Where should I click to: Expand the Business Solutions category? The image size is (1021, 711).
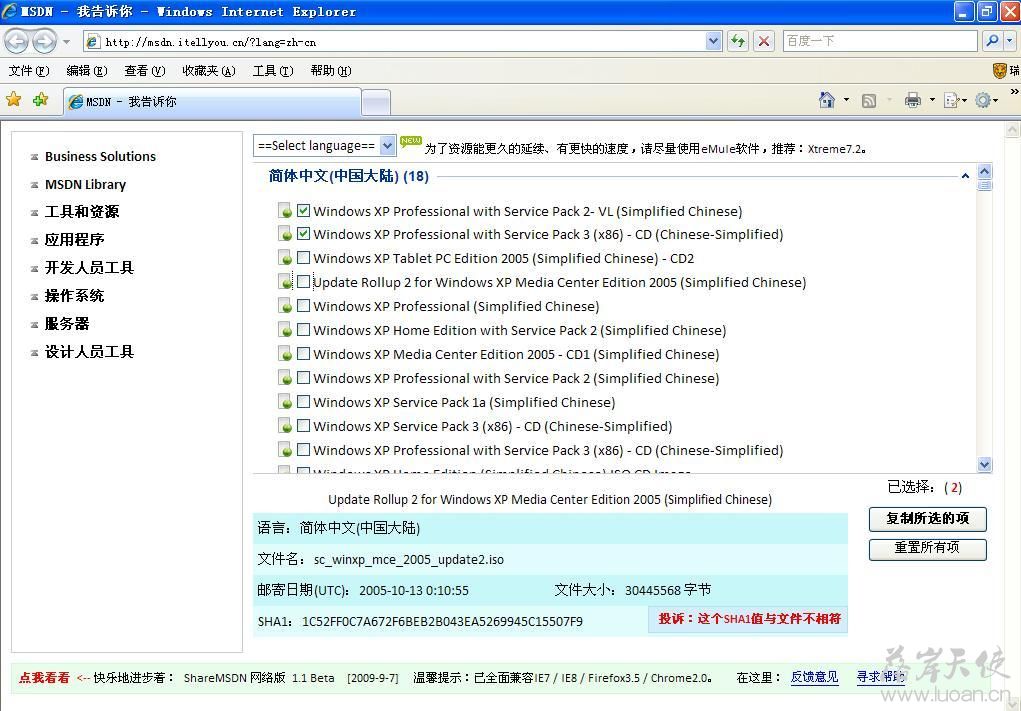(x=100, y=156)
